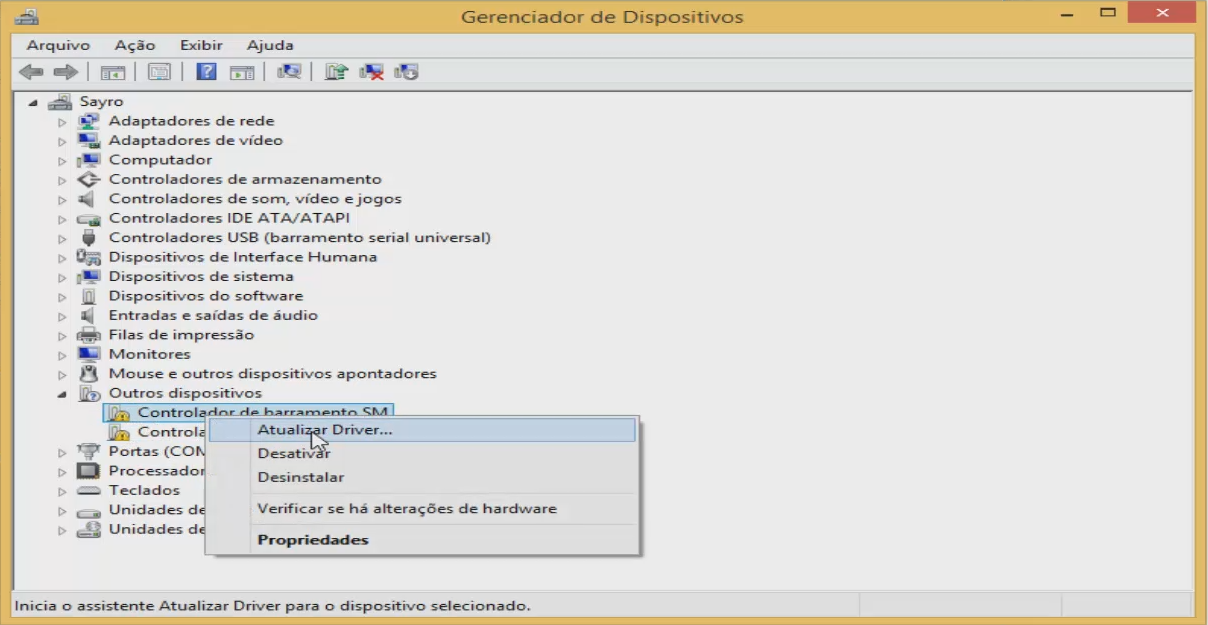Image resolution: width=1208 pixels, height=625 pixels.
Task: Select the Processador tree row label
Action: point(157,471)
